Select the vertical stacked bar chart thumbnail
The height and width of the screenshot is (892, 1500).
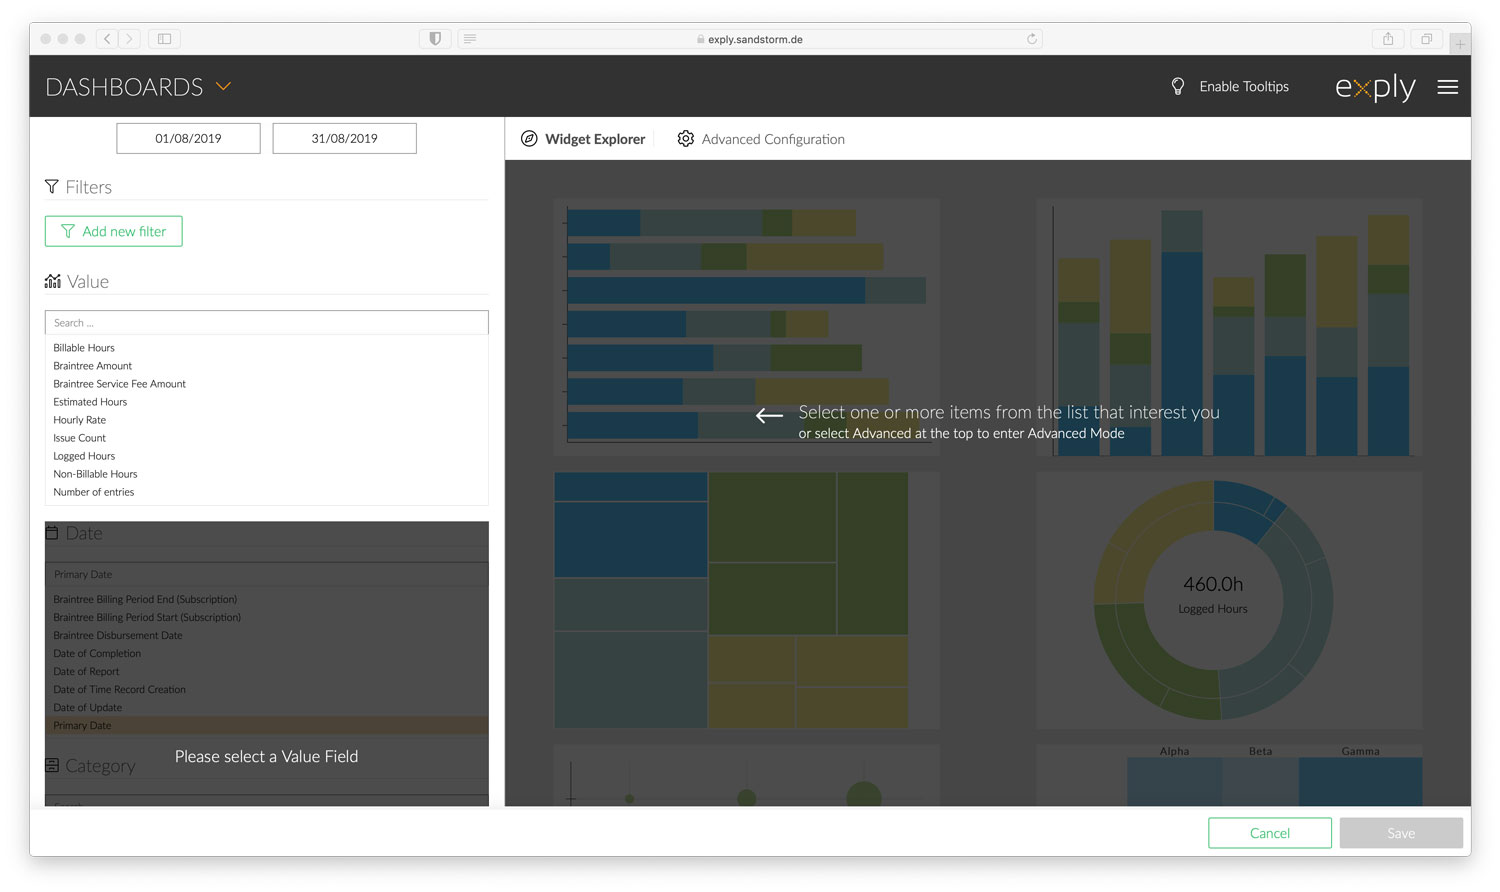[1229, 327]
